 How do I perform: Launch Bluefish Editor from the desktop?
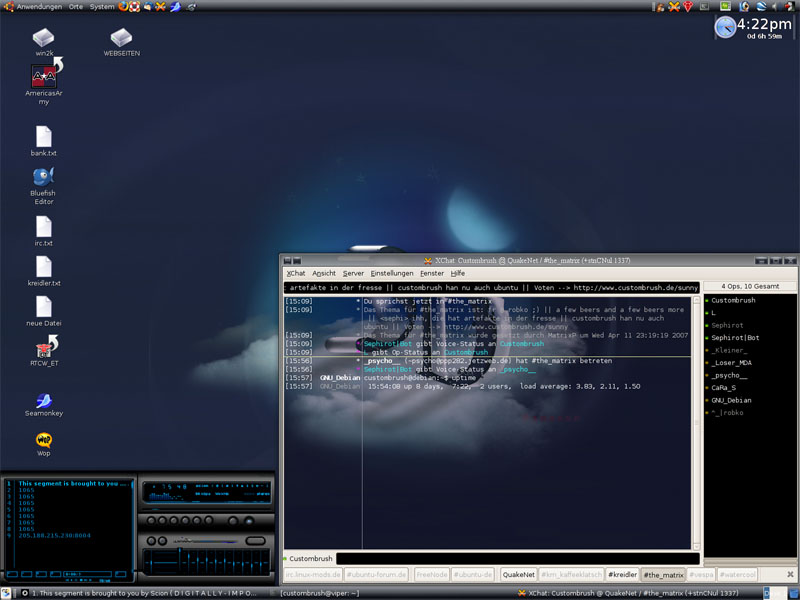click(x=43, y=177)
